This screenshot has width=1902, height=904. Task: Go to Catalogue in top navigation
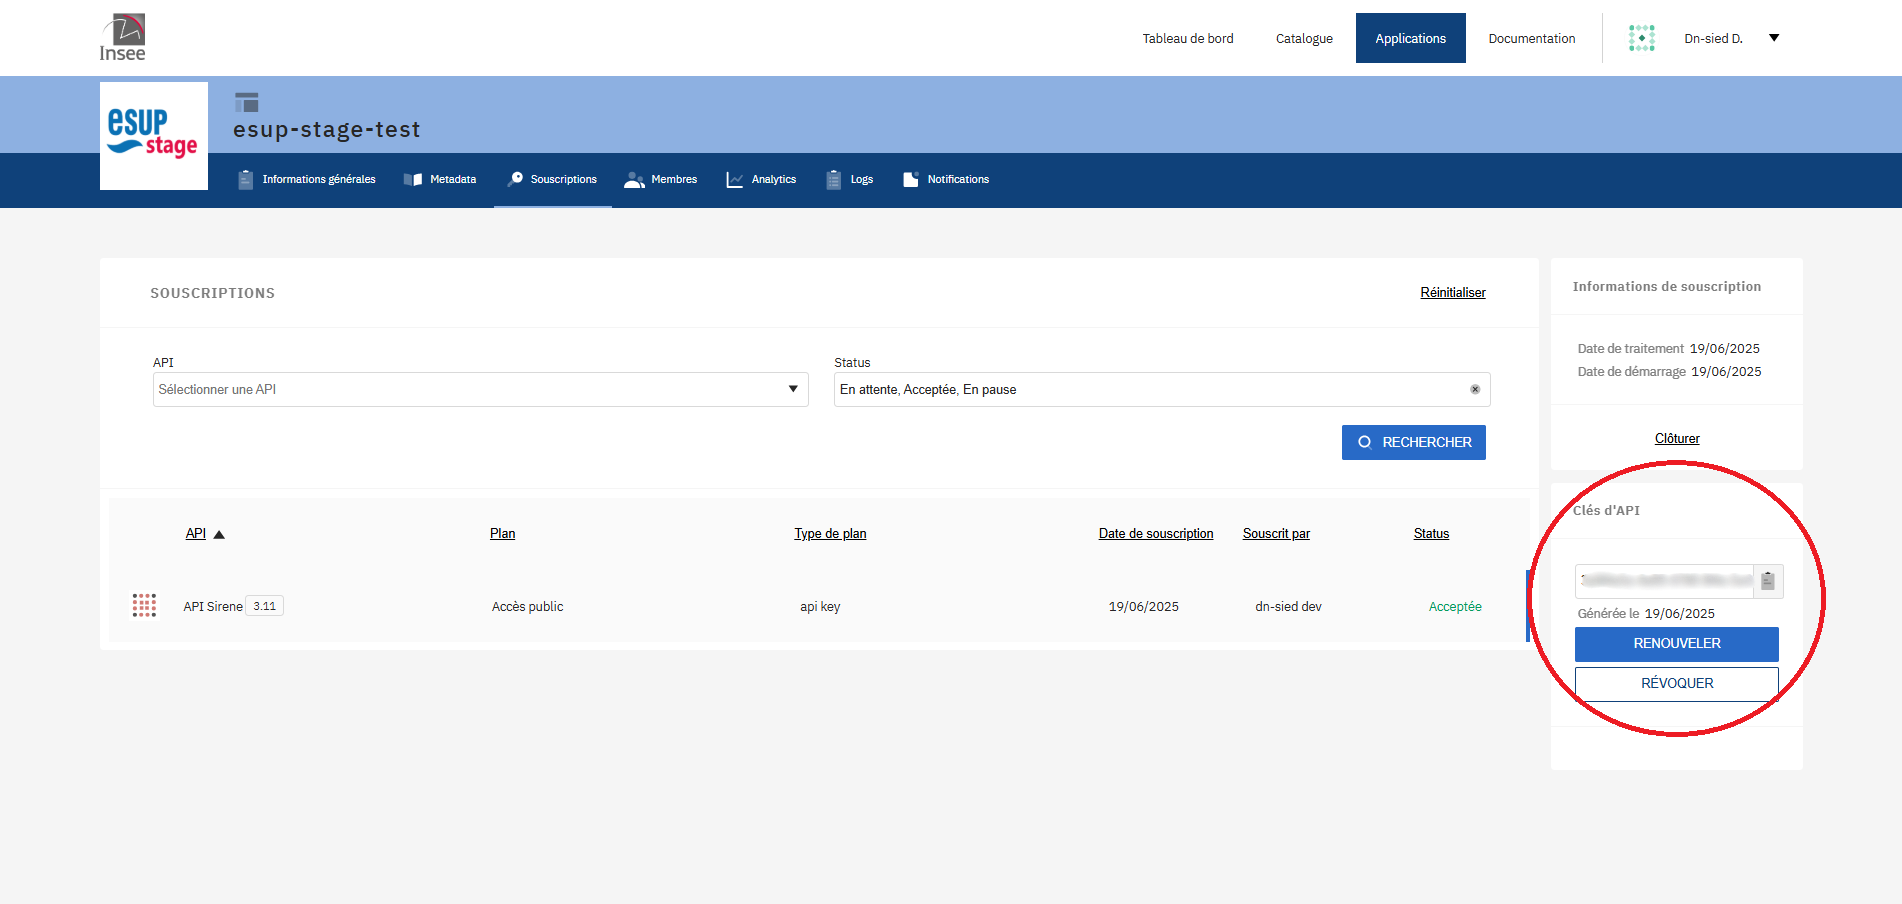click(1304, 39)
